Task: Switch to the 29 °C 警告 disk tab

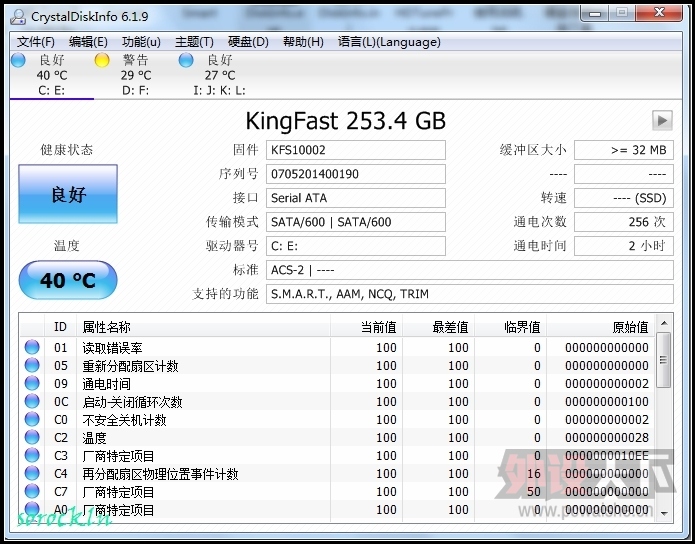Action: 136,74
